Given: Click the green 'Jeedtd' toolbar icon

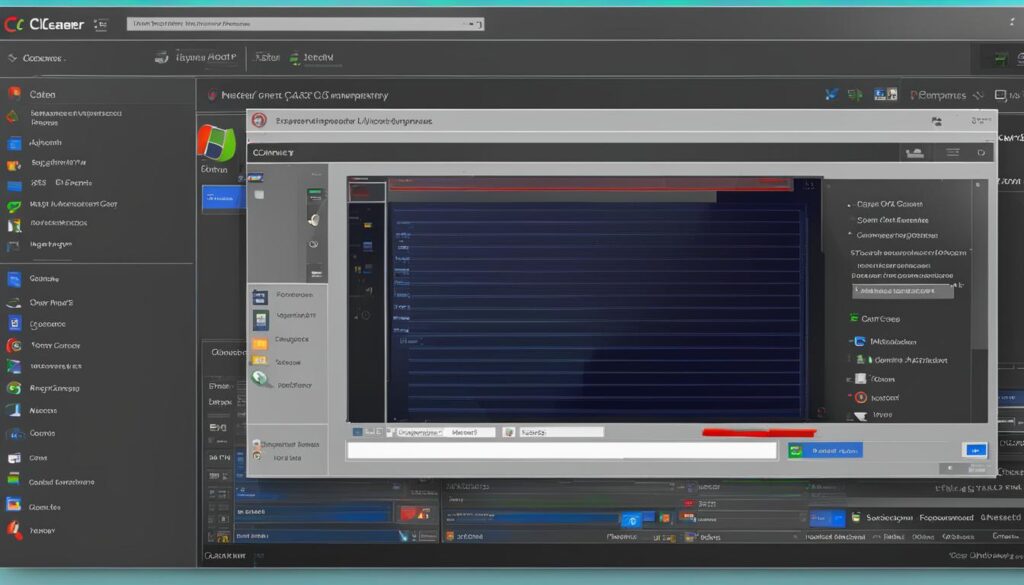Looking at the screenshot, I should [x=295, y=59].
